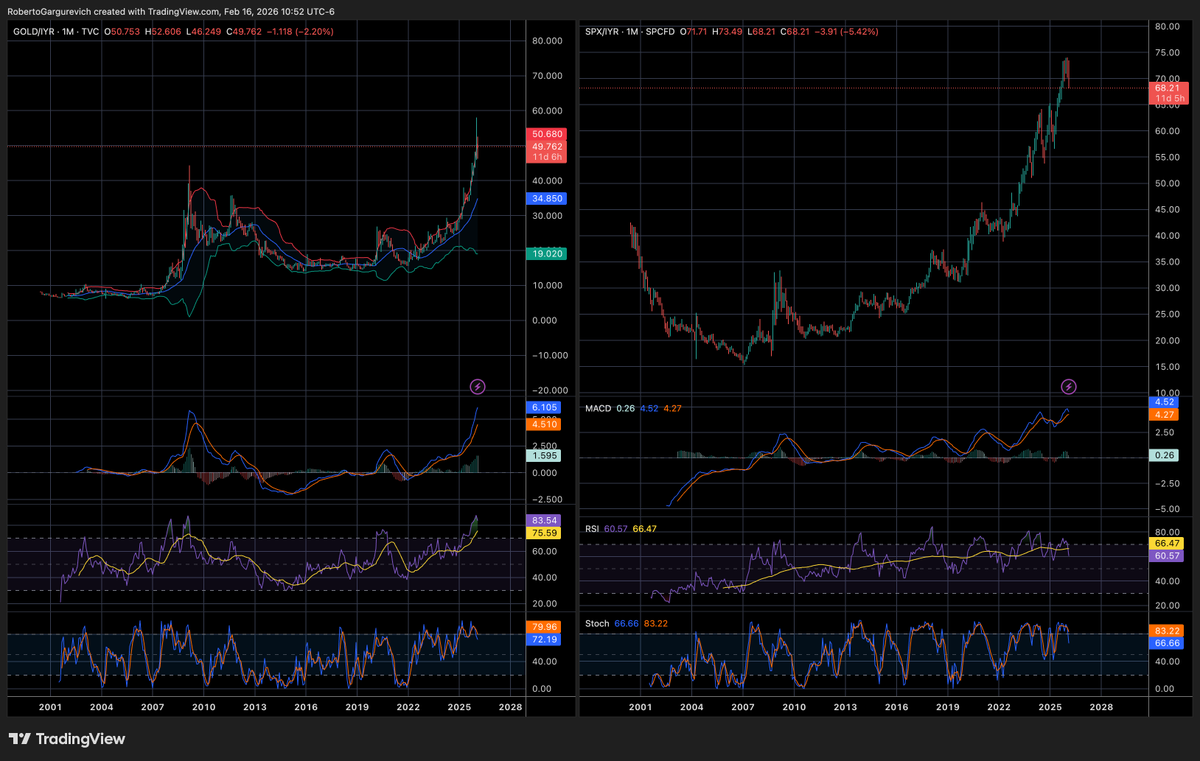This screenshot has height=761, width=1200.
Task: Click the 75.00 price axis label on SPX/IYR
Action: click(1167, 52)
